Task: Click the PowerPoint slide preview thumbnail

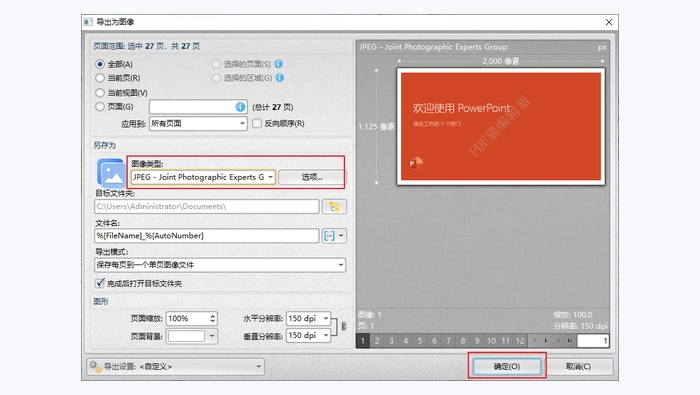Action: click(x=501, y=127)
